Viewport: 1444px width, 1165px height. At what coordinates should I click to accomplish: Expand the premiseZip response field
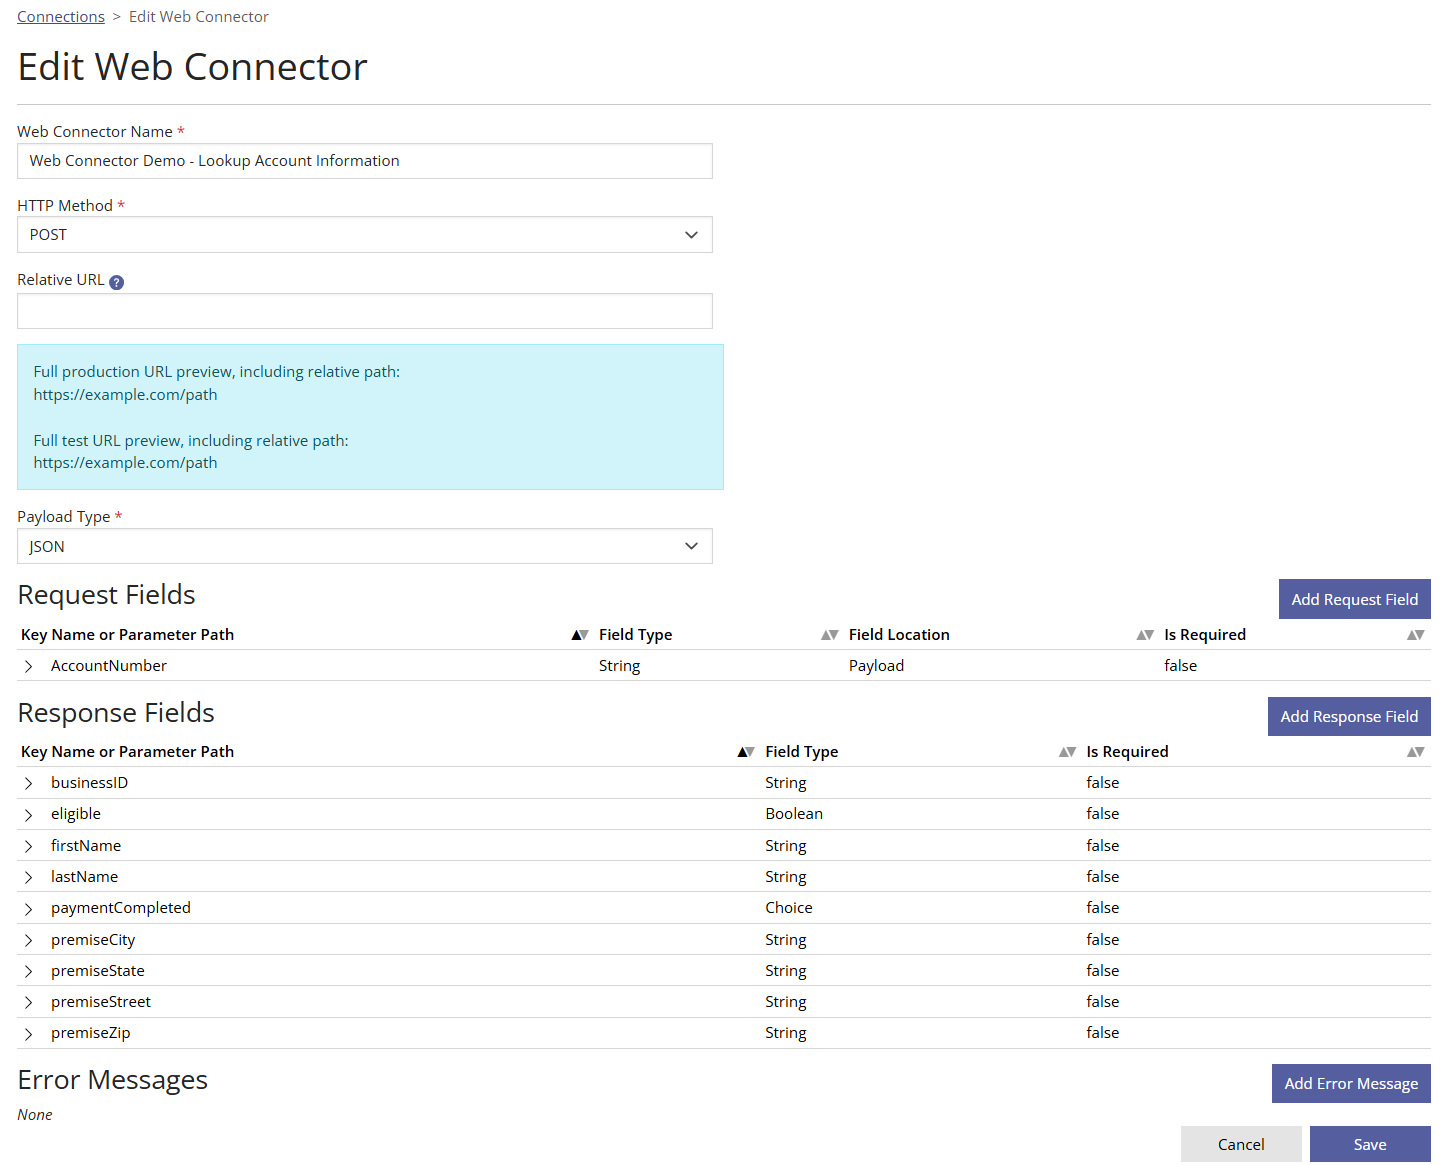click(28, 1032)
